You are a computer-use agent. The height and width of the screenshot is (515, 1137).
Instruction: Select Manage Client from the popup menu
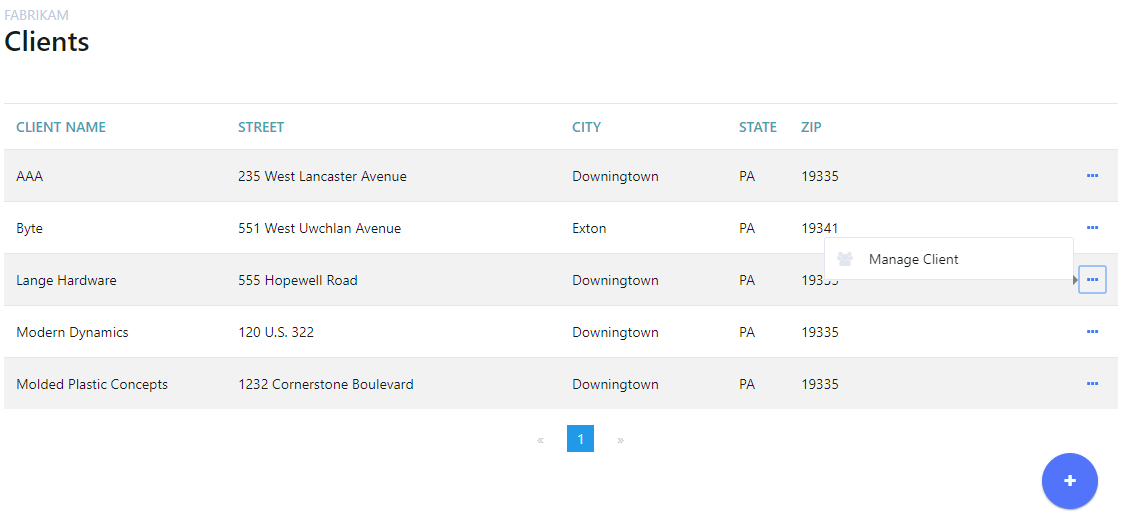click(x=913, y=259)
